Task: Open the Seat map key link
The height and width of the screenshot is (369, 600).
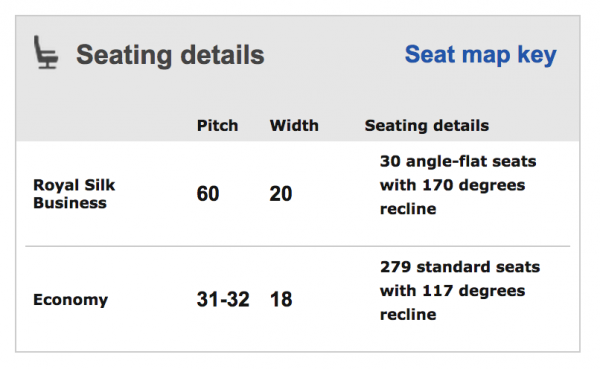Action: (481, 55)
